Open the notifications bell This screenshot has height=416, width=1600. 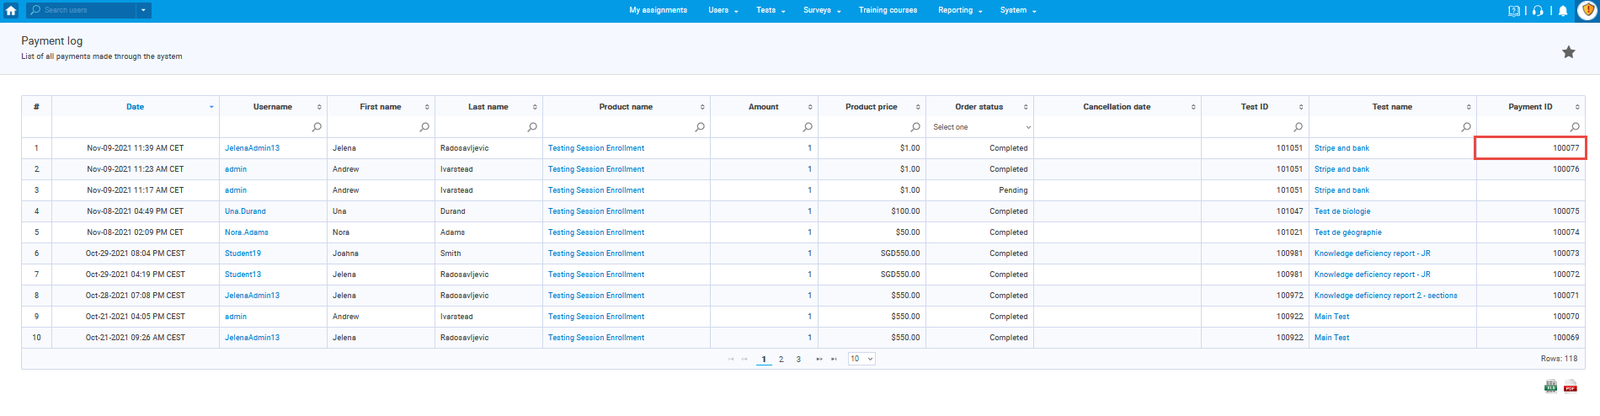point(1563,11)
